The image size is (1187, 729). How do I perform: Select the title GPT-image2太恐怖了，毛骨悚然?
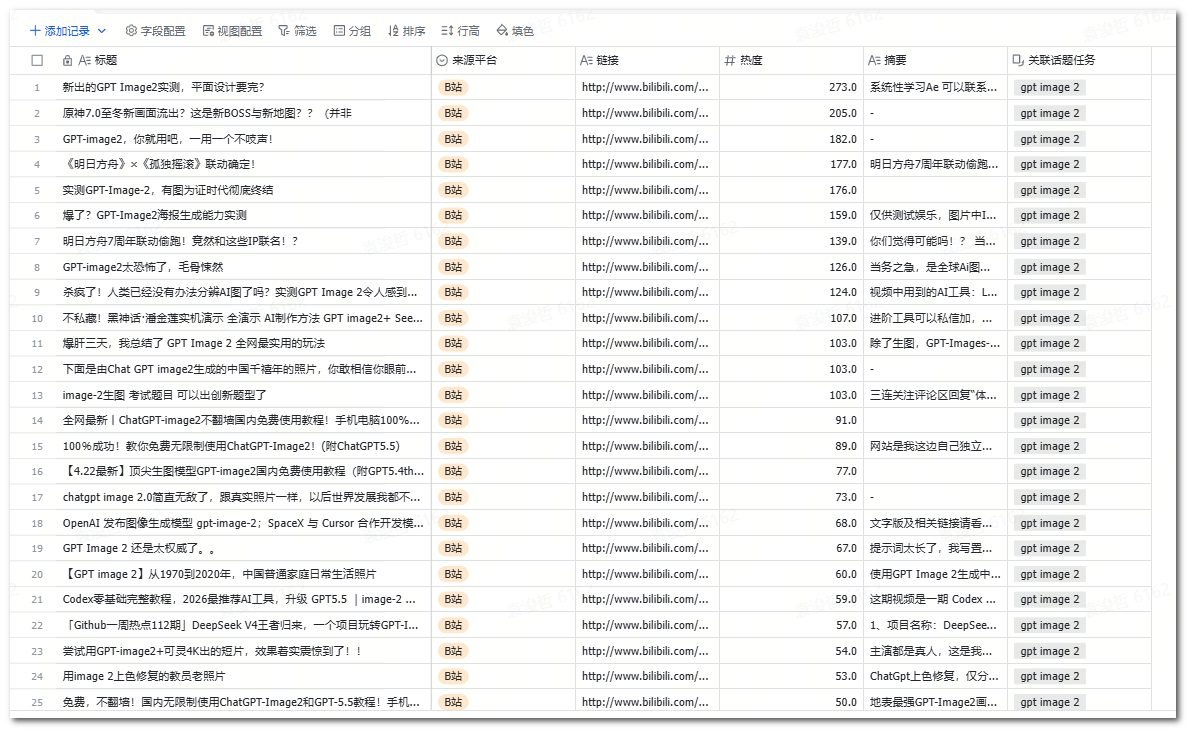pyautogui.click(x=143, y=267)
